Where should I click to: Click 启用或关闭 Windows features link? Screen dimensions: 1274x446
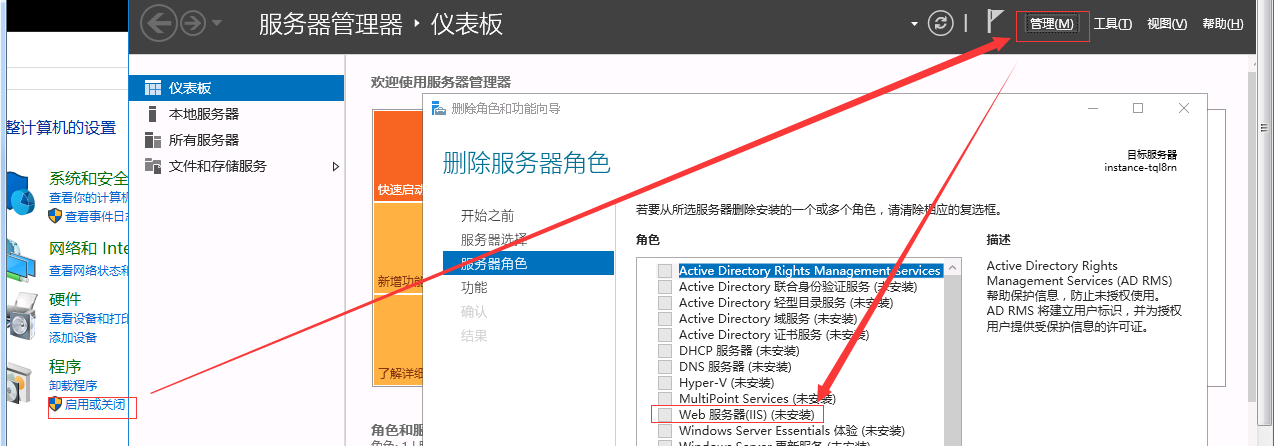tap(95, 405)
